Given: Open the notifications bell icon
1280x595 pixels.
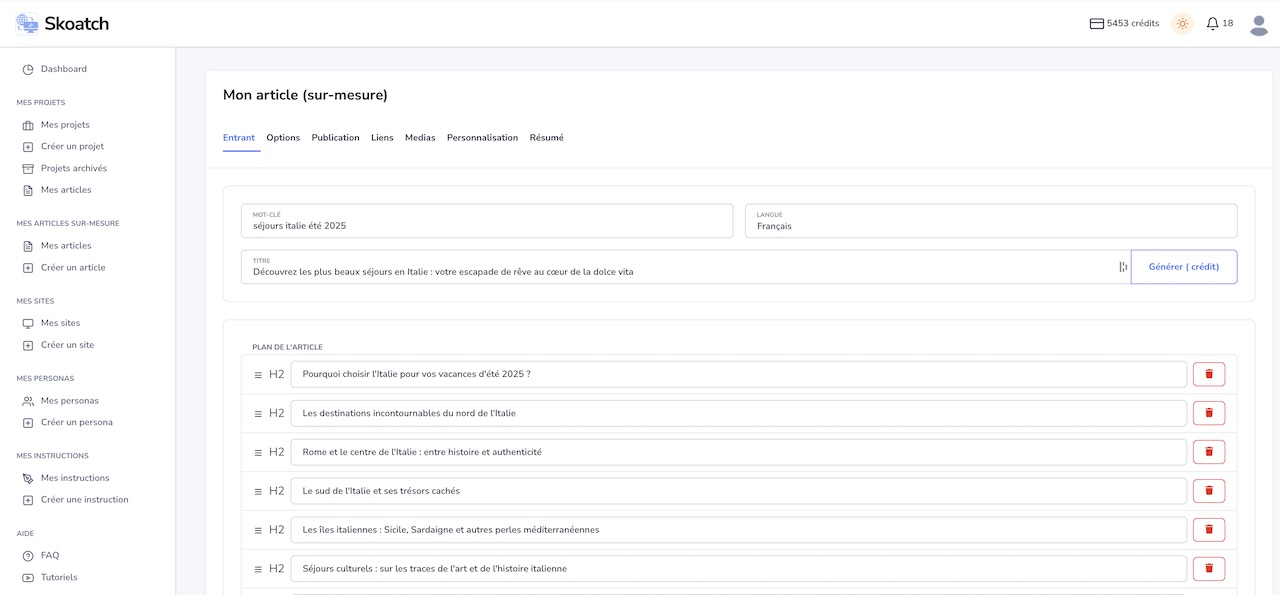Looking at the screenshot, I should 1213,23.
